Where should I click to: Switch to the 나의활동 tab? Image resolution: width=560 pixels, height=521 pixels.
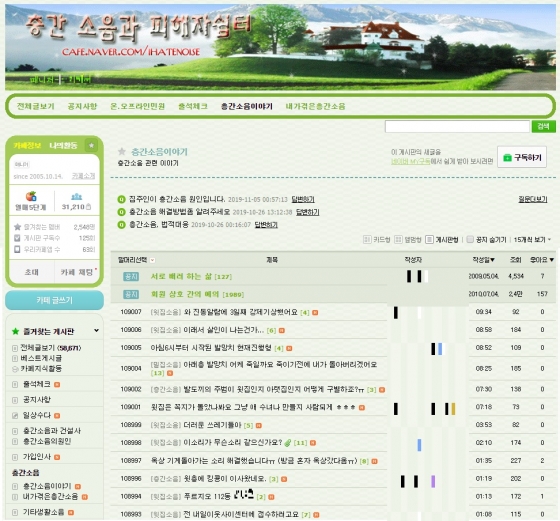tap(63, 145)
